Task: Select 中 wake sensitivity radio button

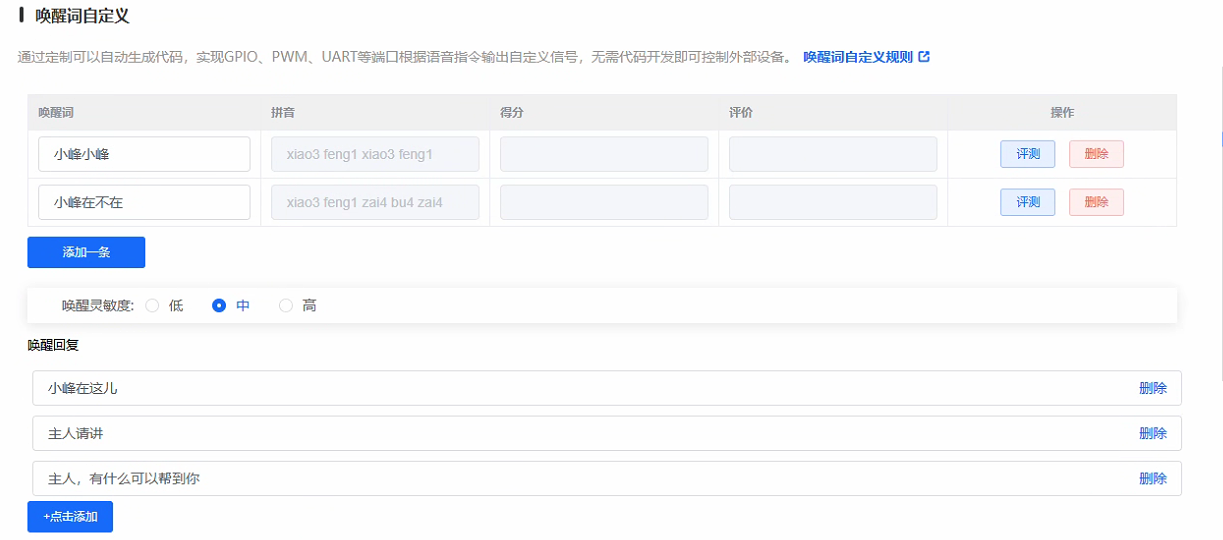Action: pos(219,306)
